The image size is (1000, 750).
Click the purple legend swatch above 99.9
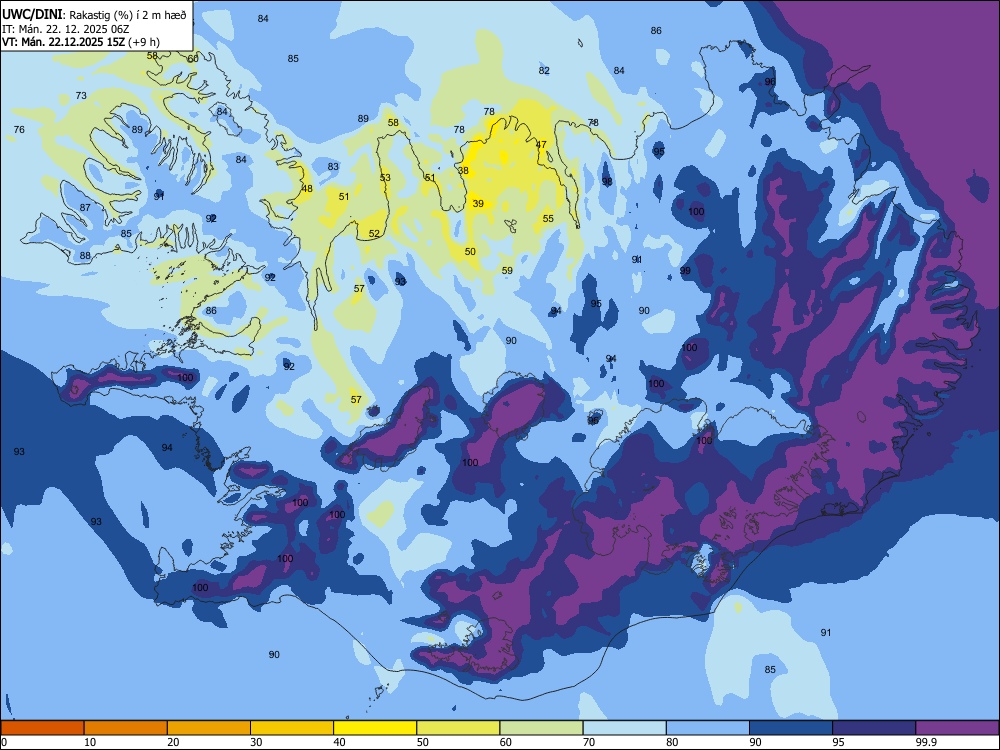tap(957, 728)
